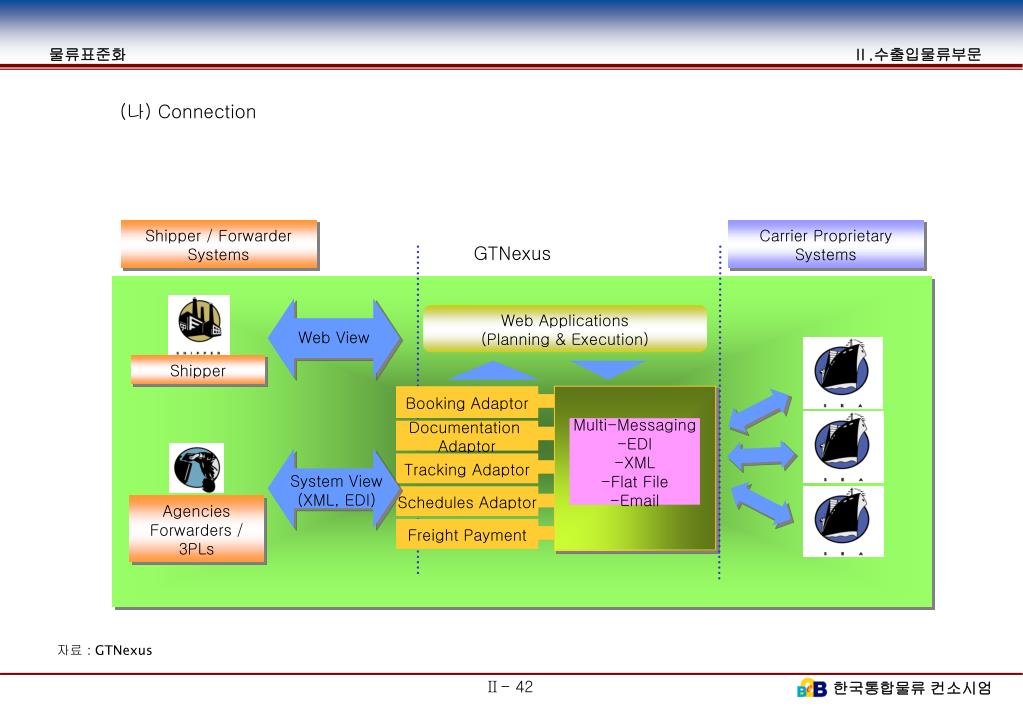The image size is (1023, 708).
Task: Click the page number II - 42
Action: (x=510, y=686)
